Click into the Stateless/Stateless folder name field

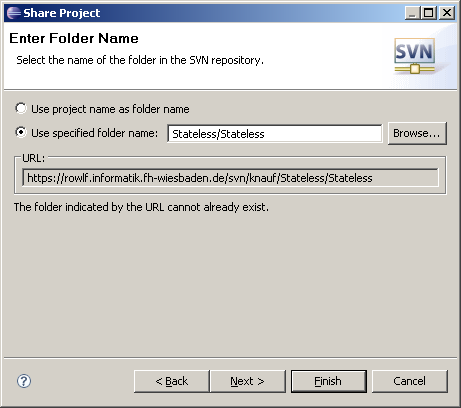point(275,134)
